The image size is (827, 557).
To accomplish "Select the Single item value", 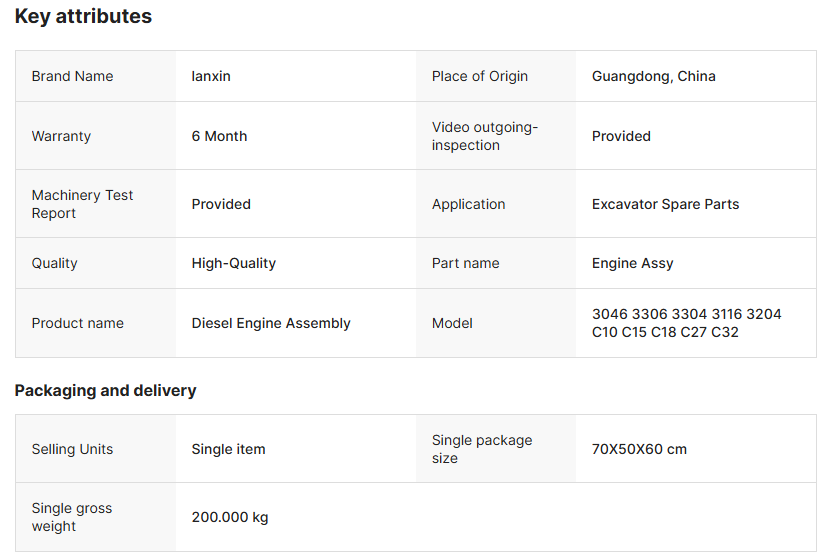I will click(x=228, y=449).
